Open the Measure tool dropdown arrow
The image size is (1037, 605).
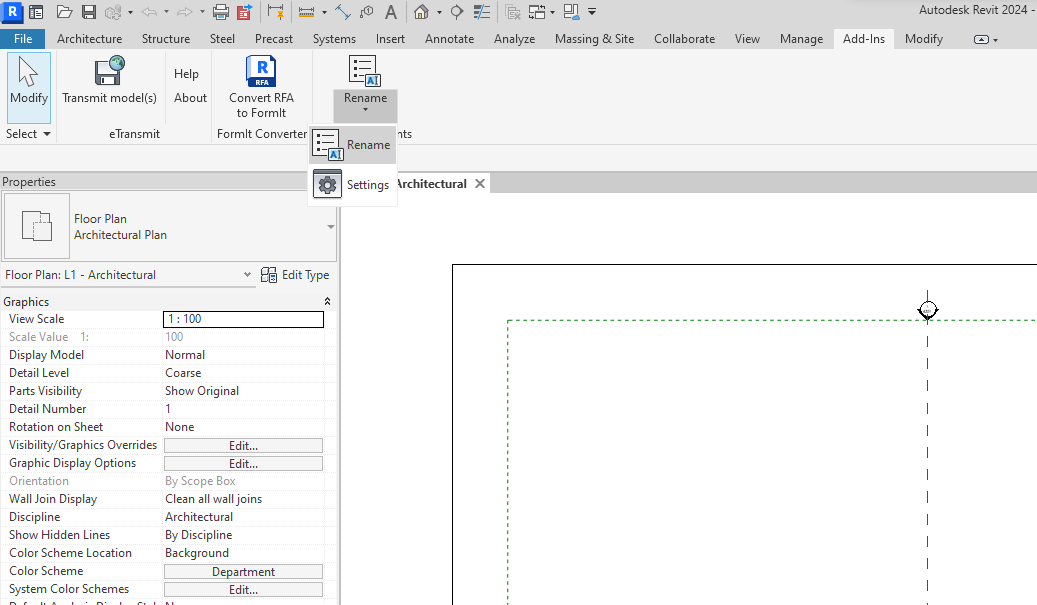point(324,12)
